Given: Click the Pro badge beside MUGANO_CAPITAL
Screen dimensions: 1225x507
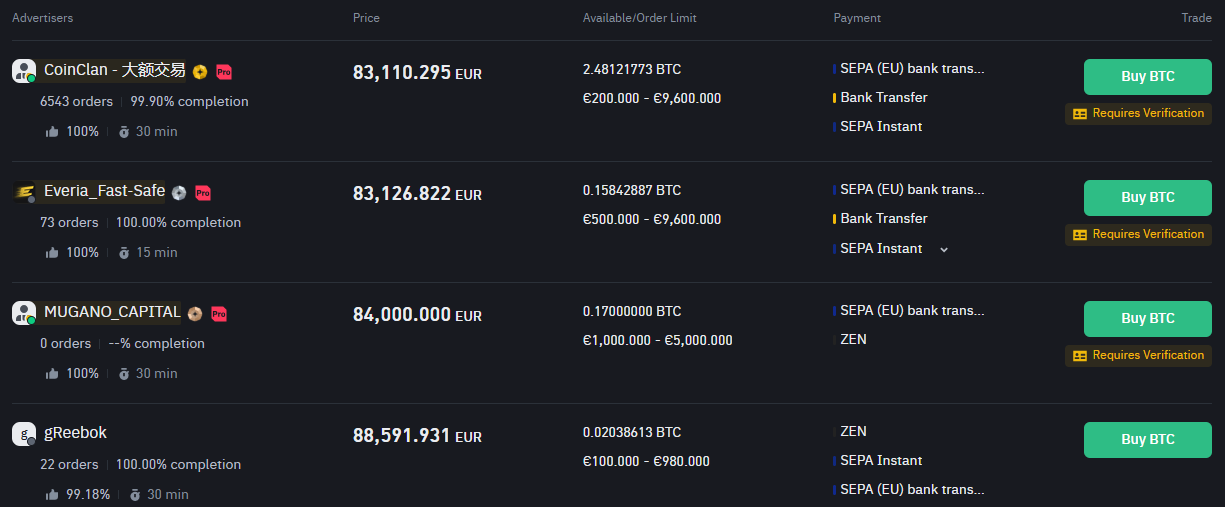Looking at the screenshot, I should [219, 313].
